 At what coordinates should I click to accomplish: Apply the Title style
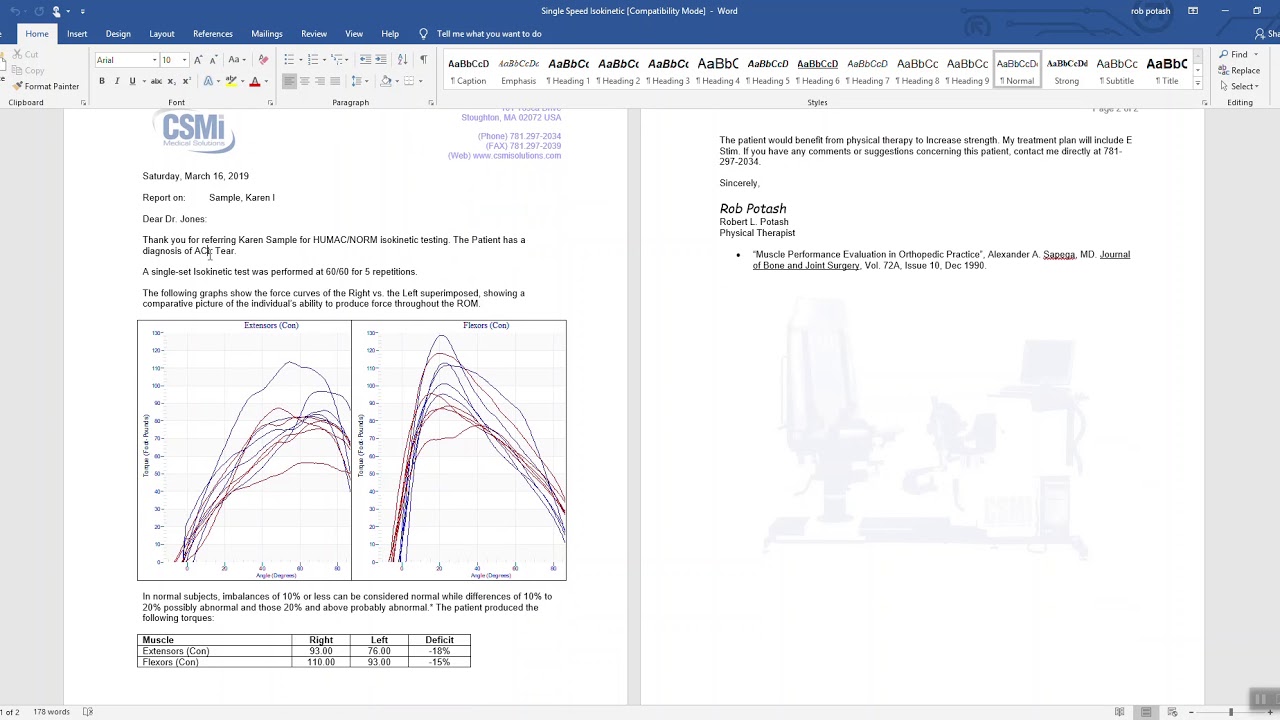(x=1167, y=70)
